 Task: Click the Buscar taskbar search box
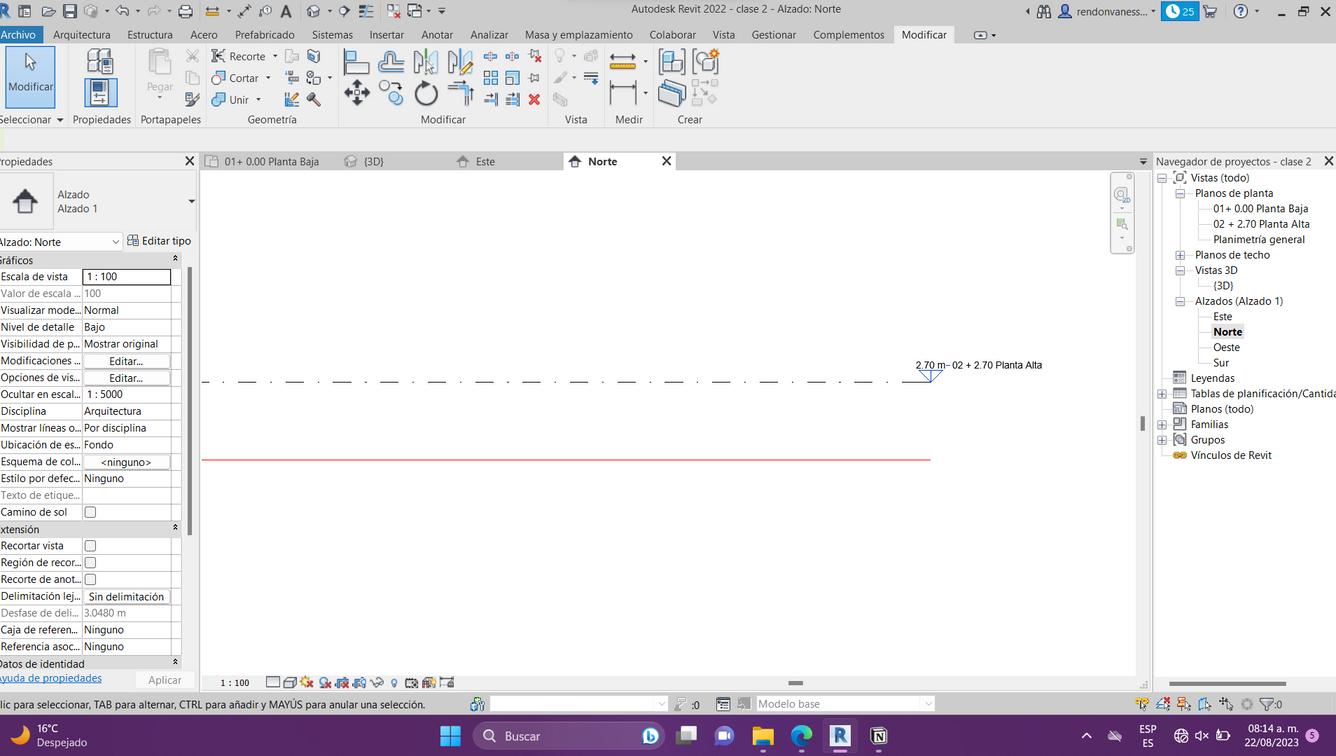click(x=569, y=736)
